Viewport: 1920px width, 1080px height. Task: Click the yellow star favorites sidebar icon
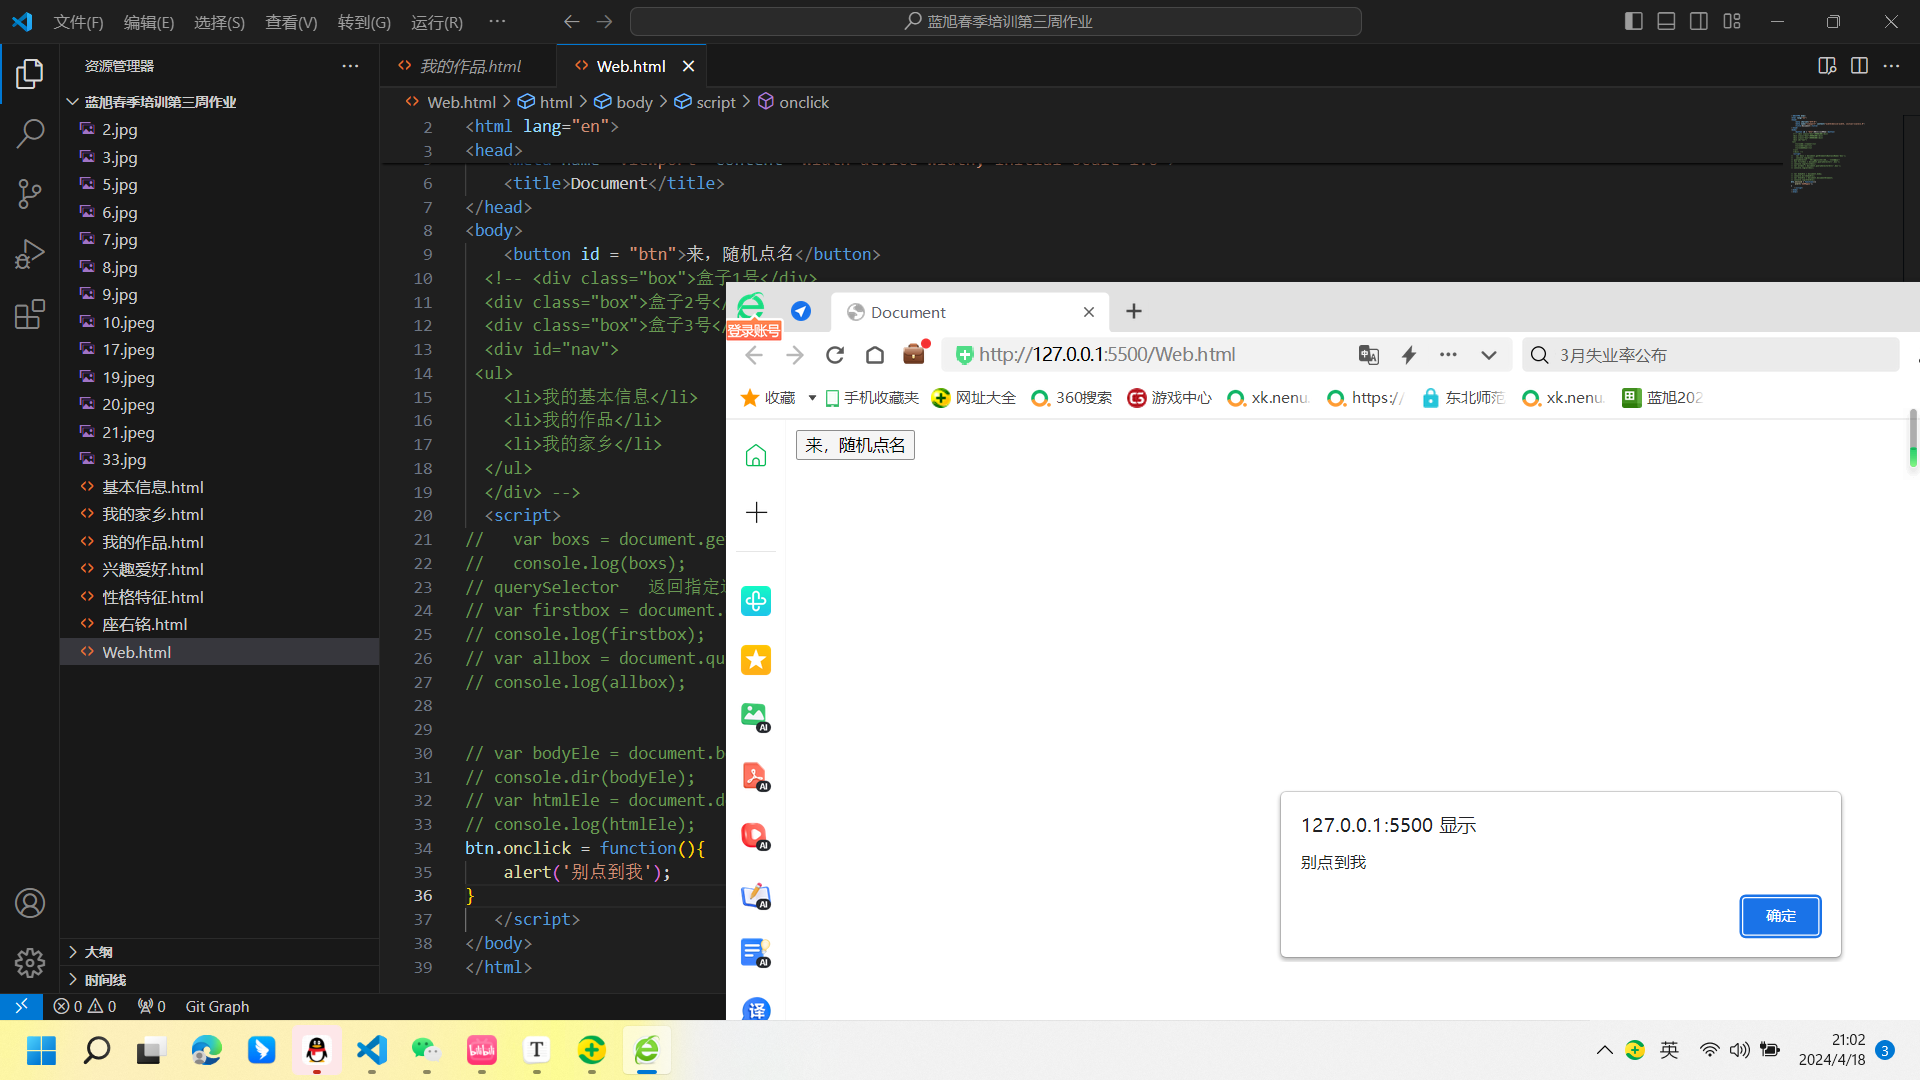[x=756, y=660]
